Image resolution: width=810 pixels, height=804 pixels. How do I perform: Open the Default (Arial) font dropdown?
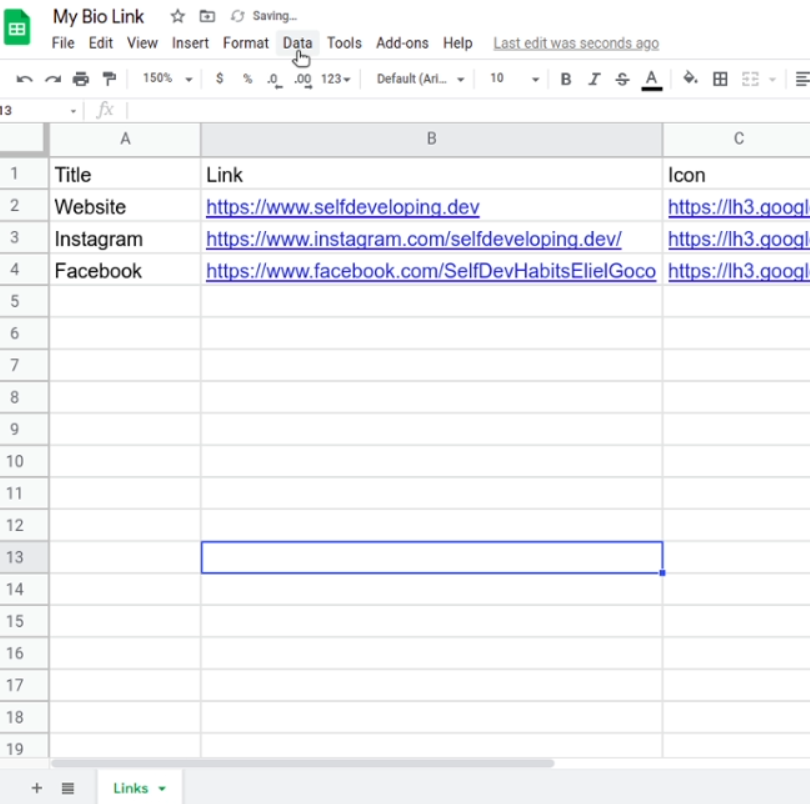point(420,79)
